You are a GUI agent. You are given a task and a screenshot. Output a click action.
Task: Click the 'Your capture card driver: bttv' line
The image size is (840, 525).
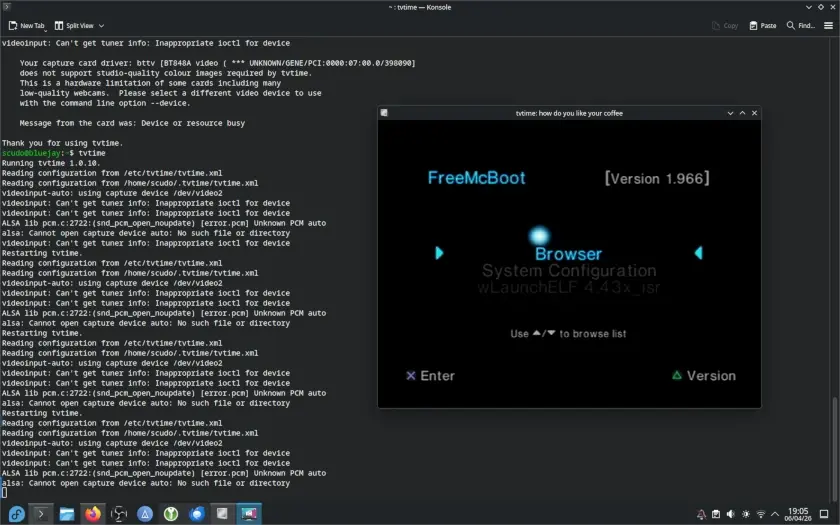coord(218,63)
